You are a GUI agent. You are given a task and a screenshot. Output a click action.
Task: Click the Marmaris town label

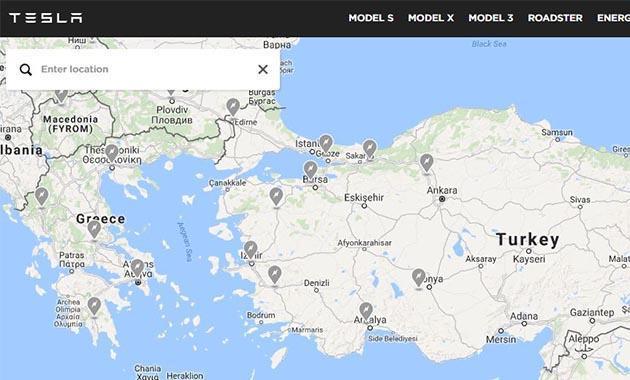[x=307, y=330]
